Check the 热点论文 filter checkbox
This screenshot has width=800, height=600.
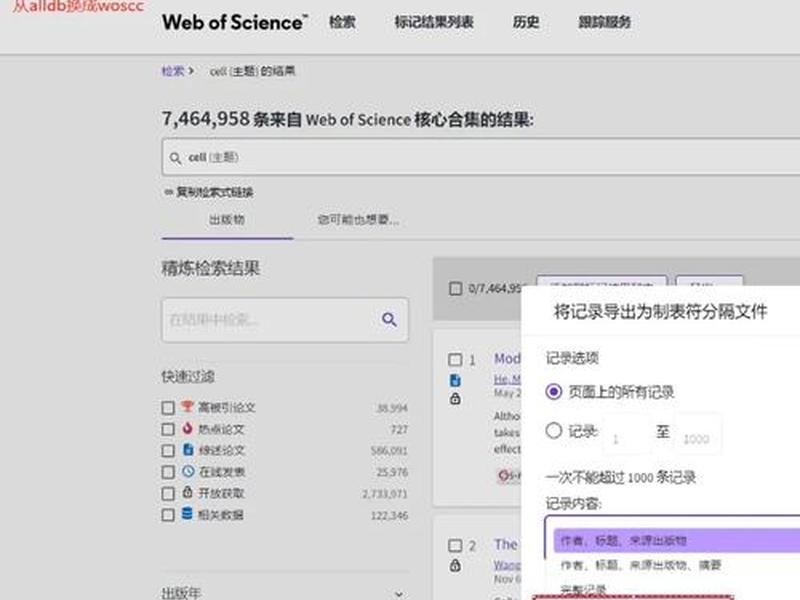[168, 429]
